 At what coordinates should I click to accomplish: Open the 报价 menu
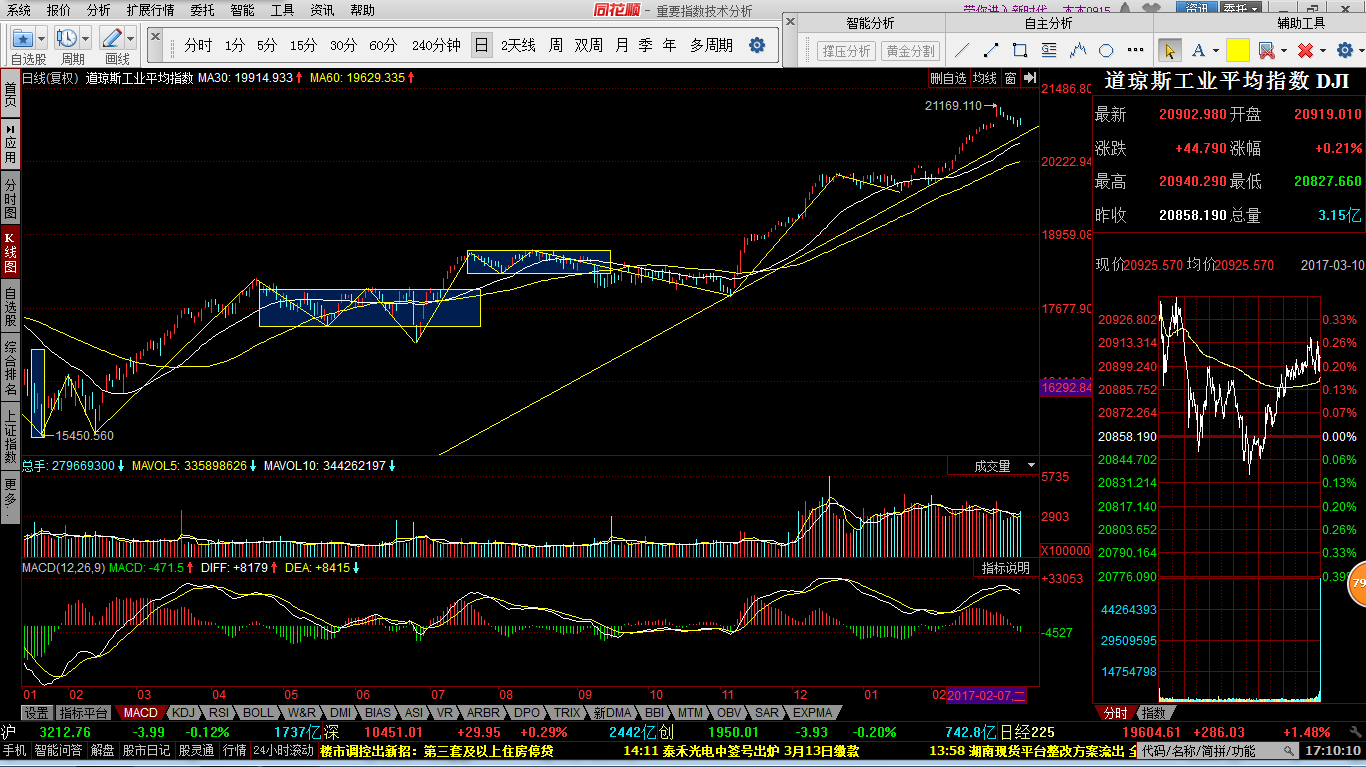[59, 10]
